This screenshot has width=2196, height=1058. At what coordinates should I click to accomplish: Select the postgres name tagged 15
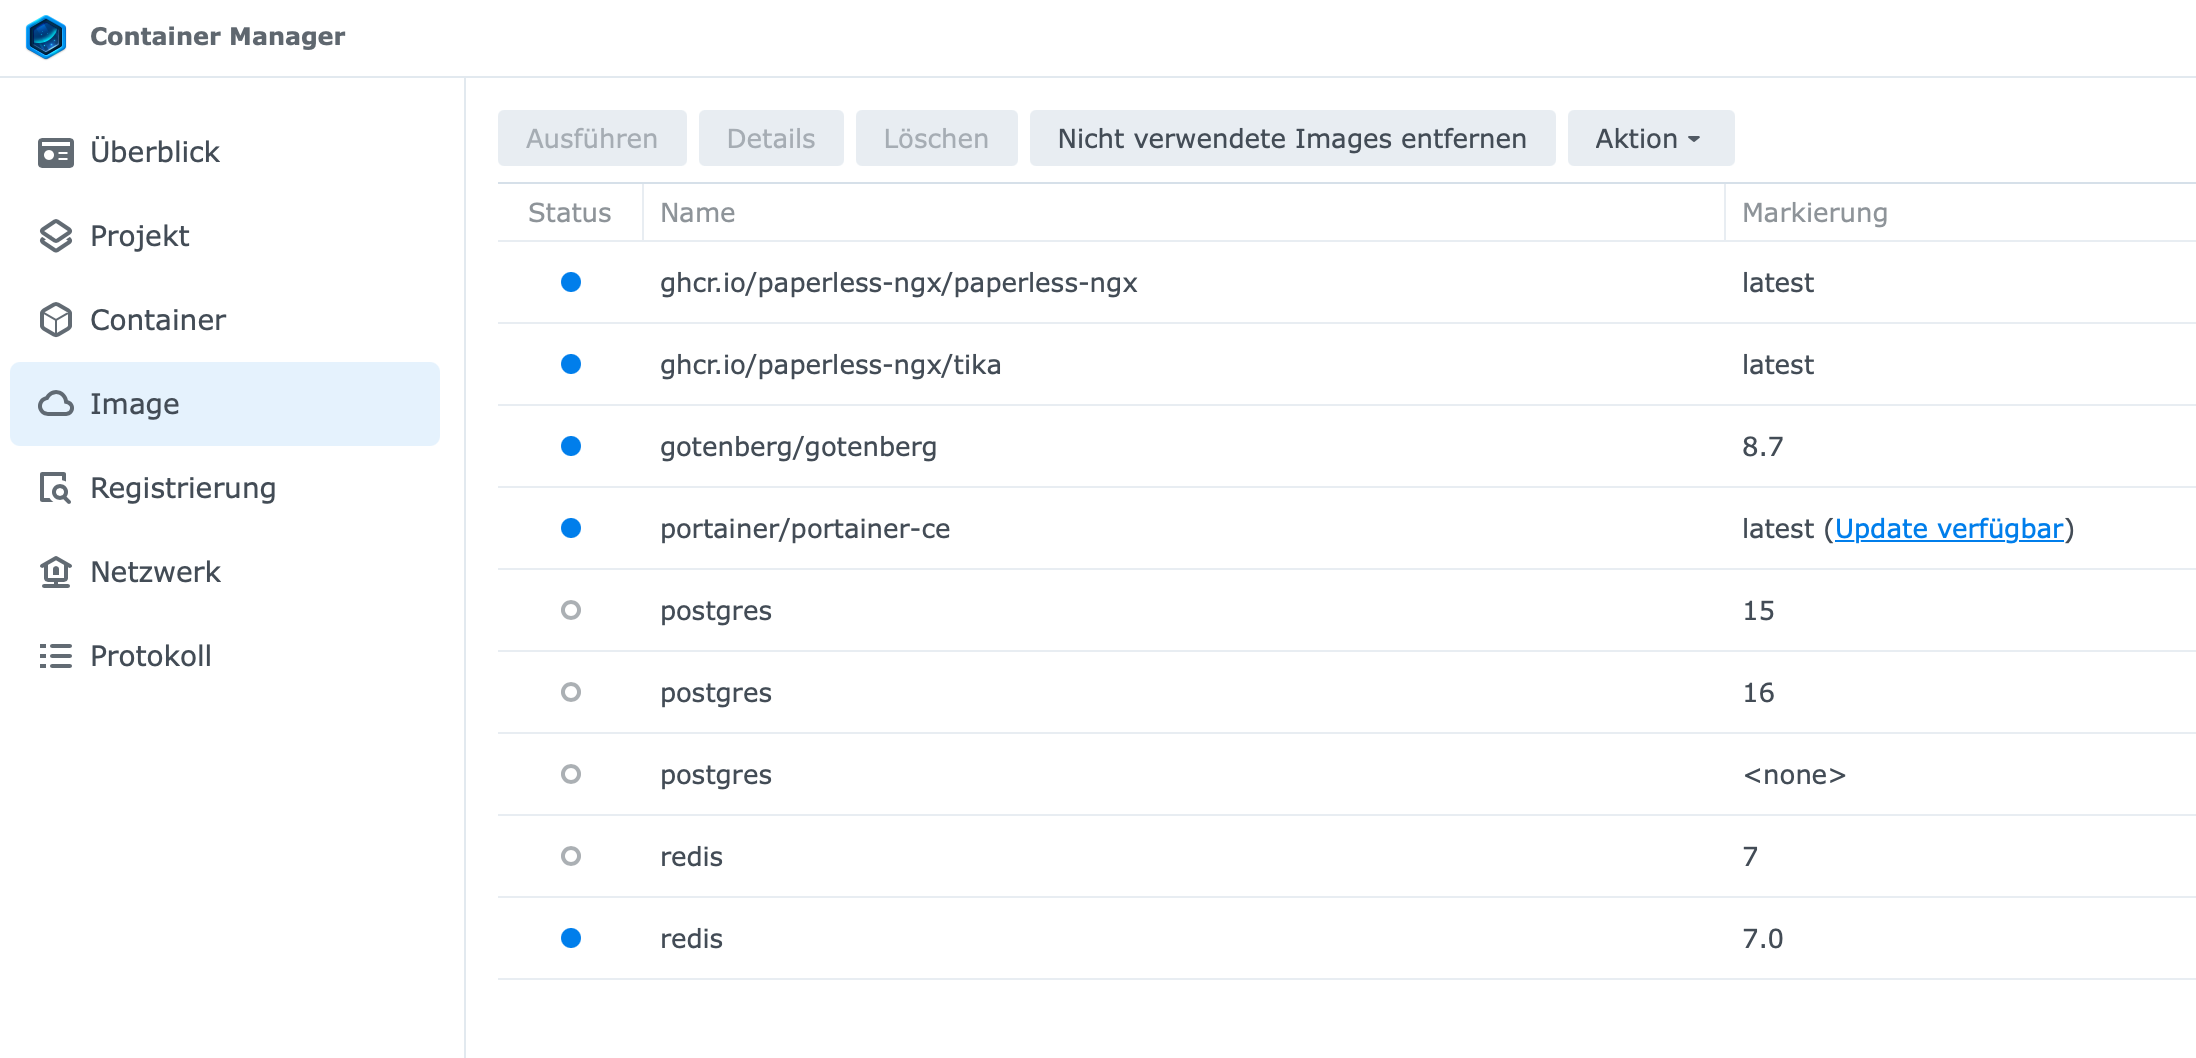(x=716, y=611)
